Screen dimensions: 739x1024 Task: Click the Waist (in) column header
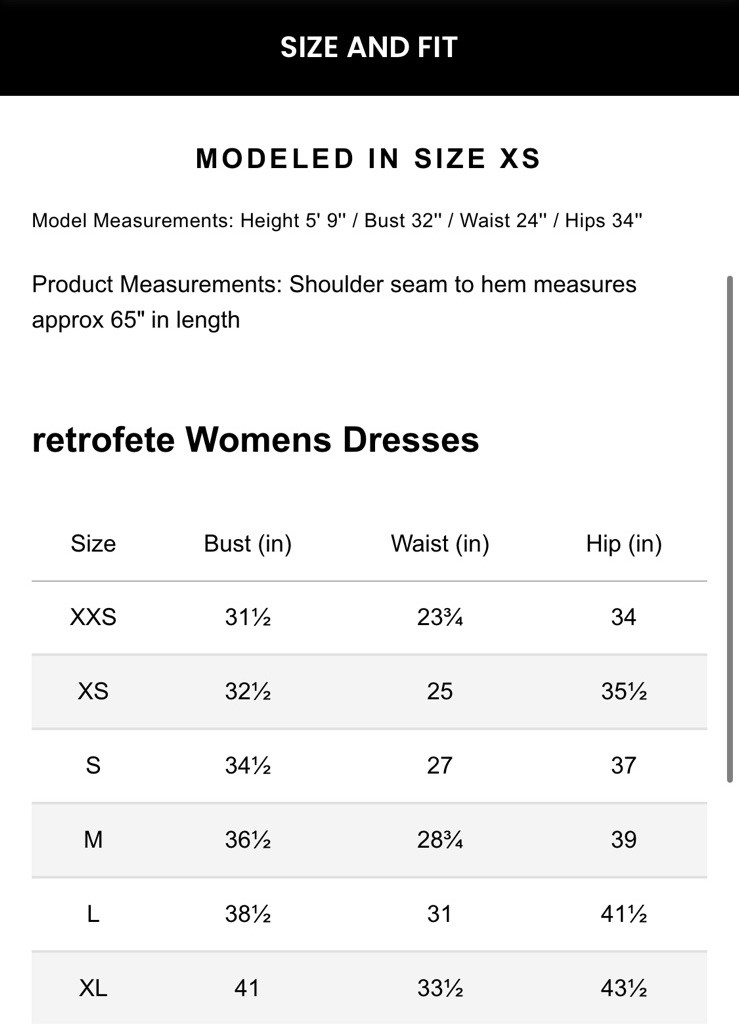tap(440, 543)
